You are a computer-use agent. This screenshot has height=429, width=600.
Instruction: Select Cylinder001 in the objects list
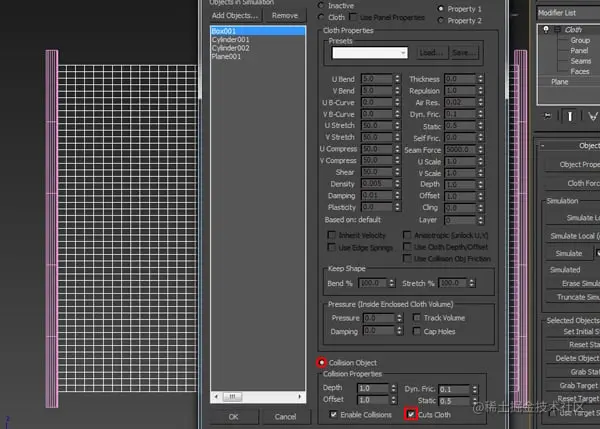click(x=230, y=40)
